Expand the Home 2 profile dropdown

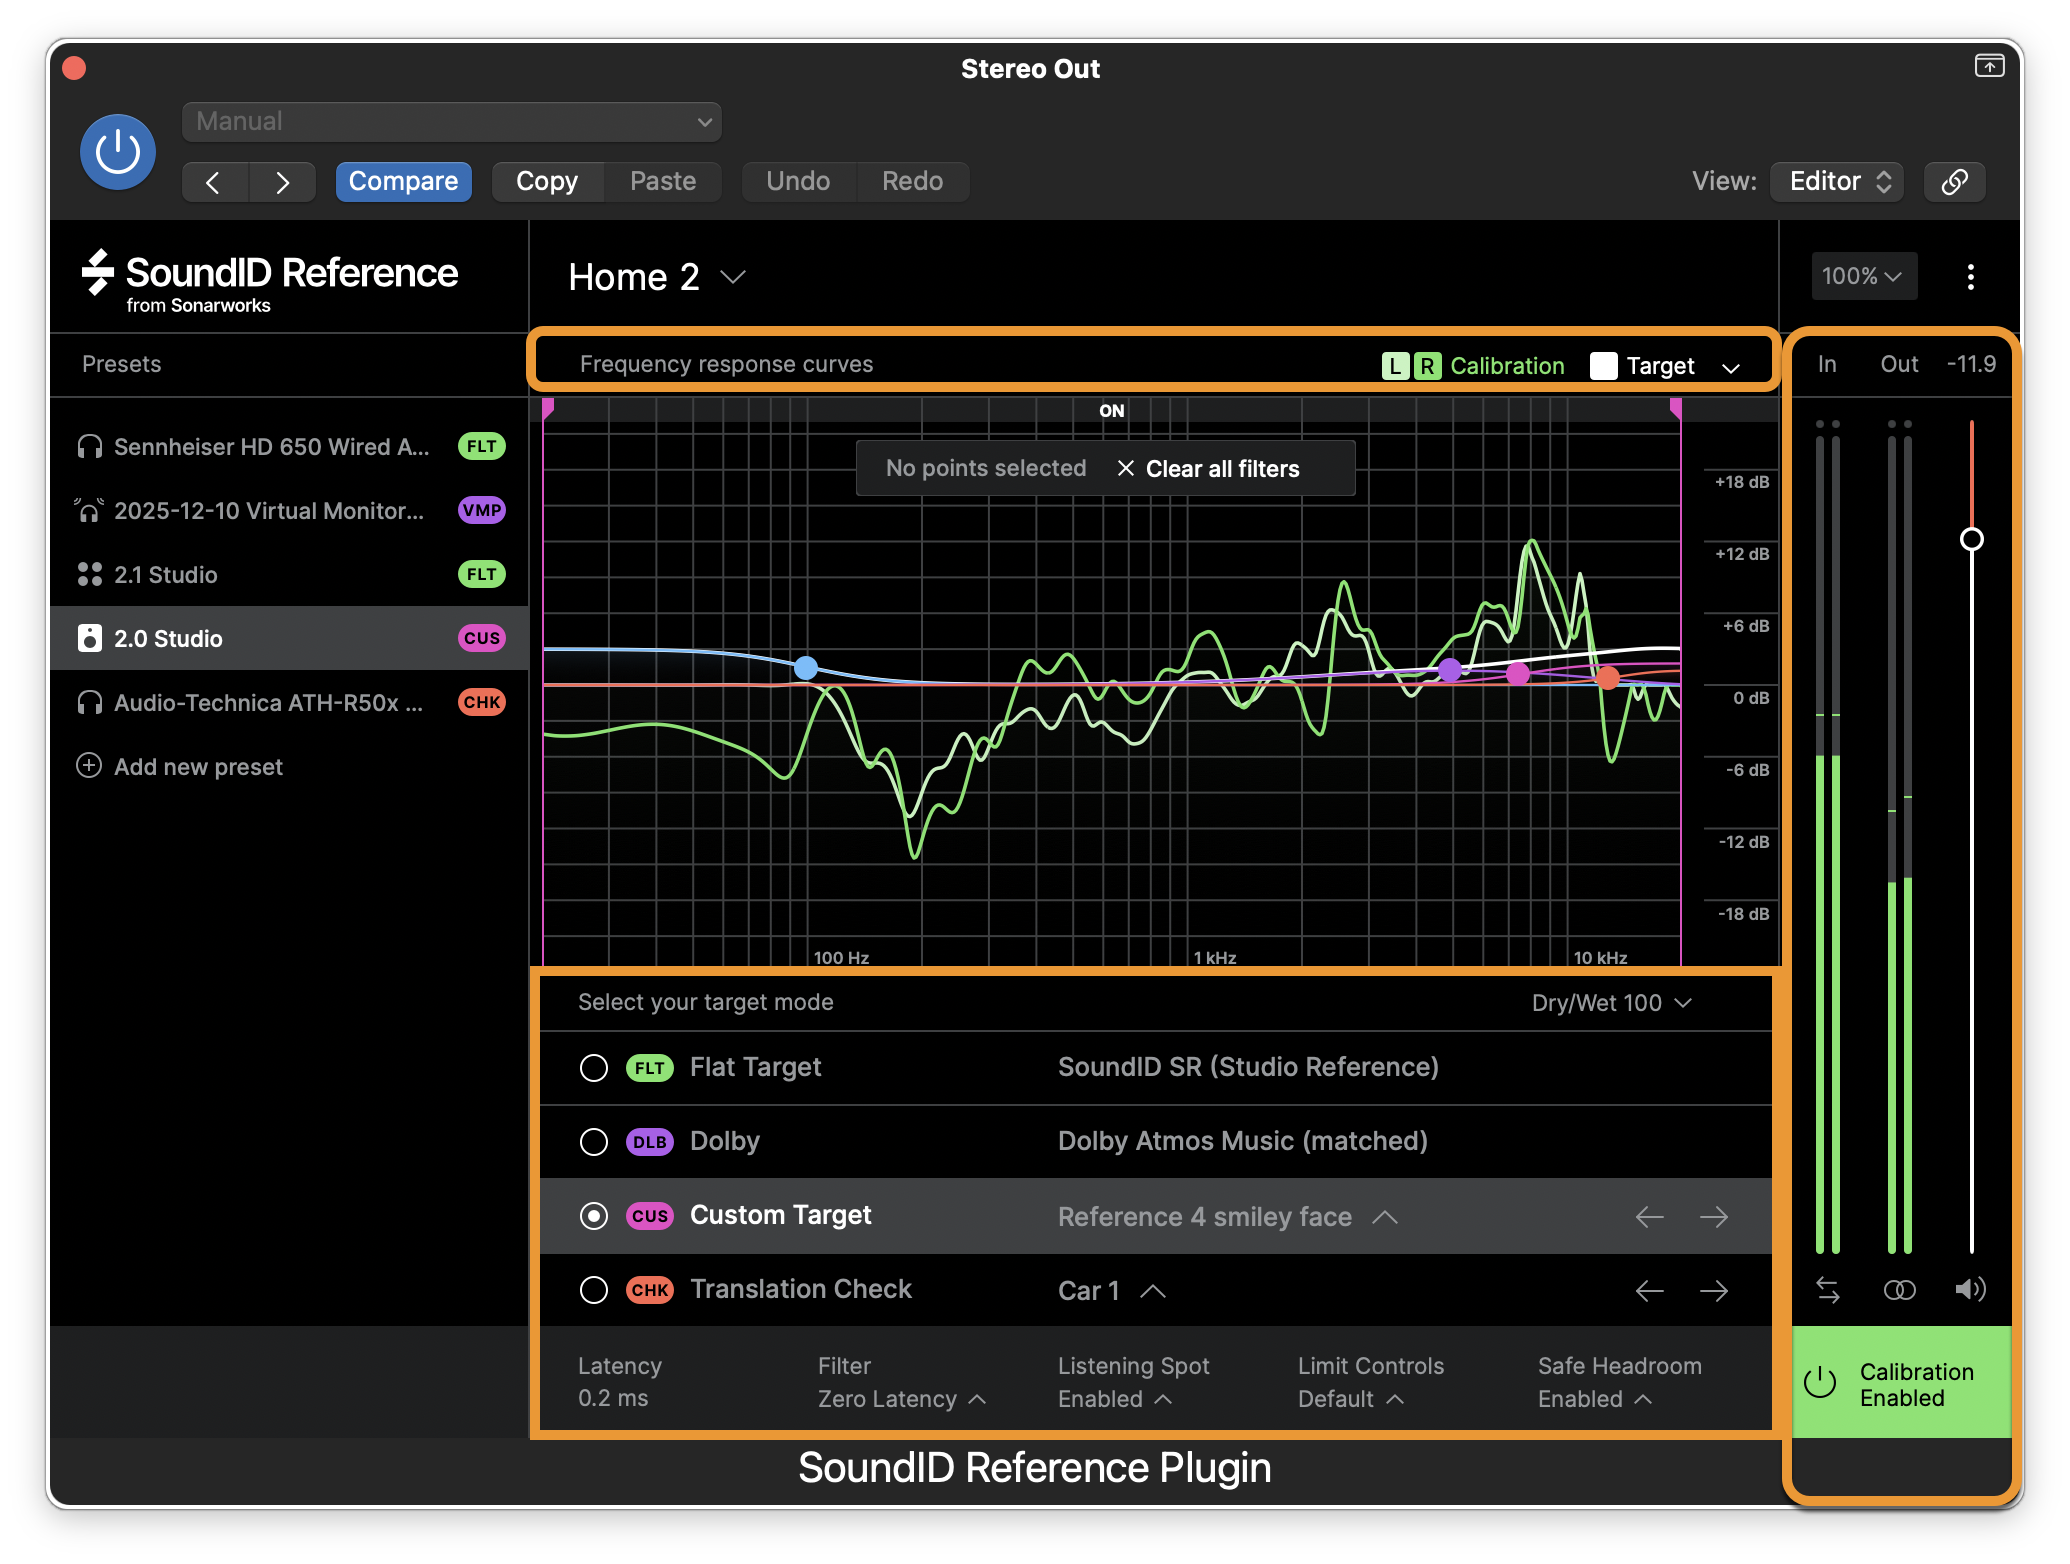point(657,277)
